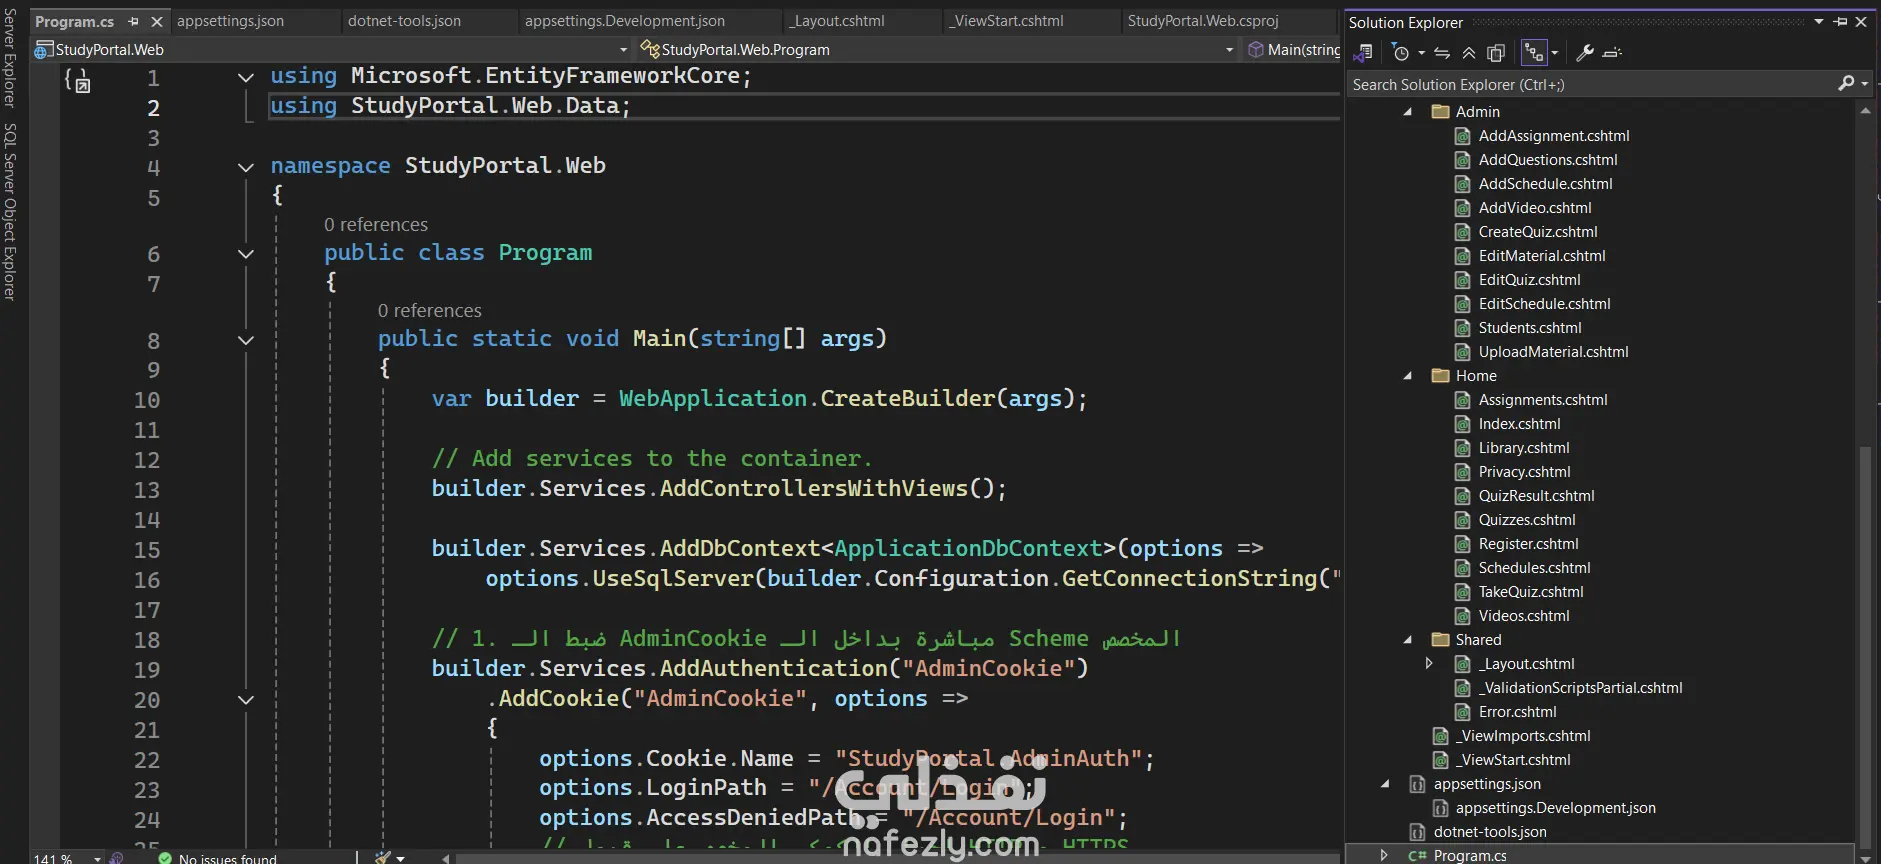
Task: Open the StudyPortal.Web.Program types dropdown
Action: pyautogui.click(x=1230, y=49)
